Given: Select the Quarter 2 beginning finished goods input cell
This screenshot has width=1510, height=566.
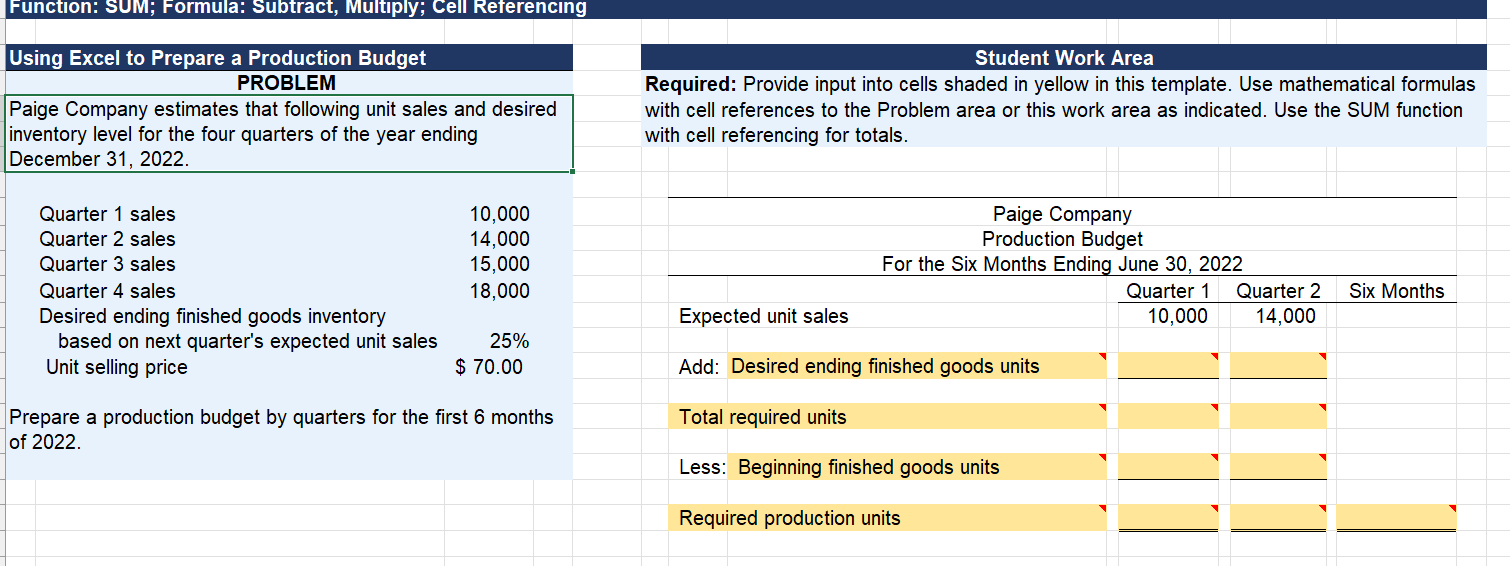Looking at the screenshot, I should (x=1278, y=467).
